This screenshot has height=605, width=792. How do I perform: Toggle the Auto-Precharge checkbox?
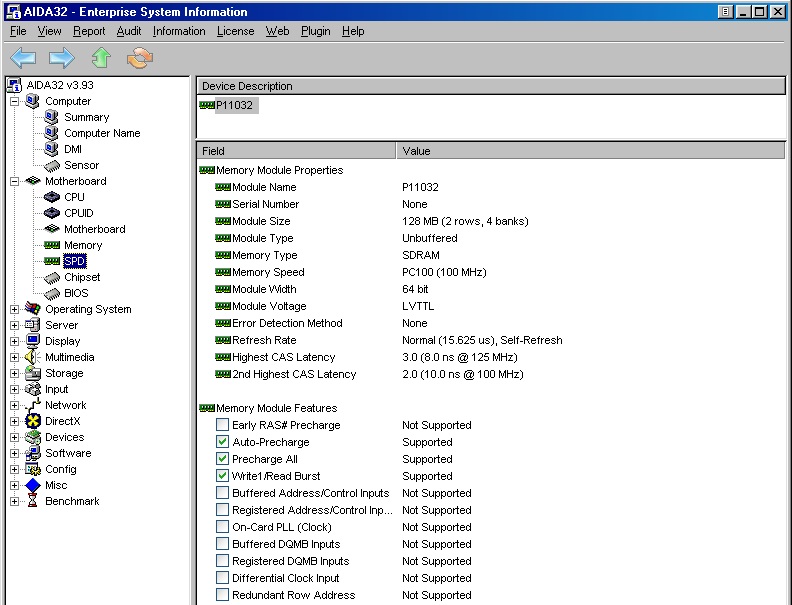pos(222,442)
